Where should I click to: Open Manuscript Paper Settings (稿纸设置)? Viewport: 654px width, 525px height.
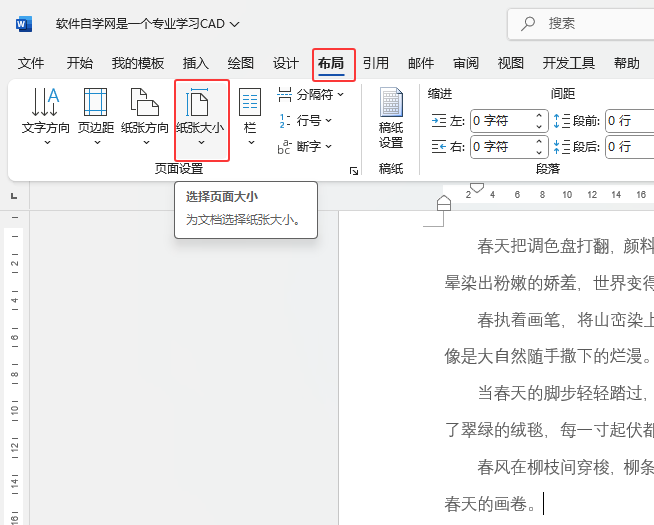[x=391, y=118]
